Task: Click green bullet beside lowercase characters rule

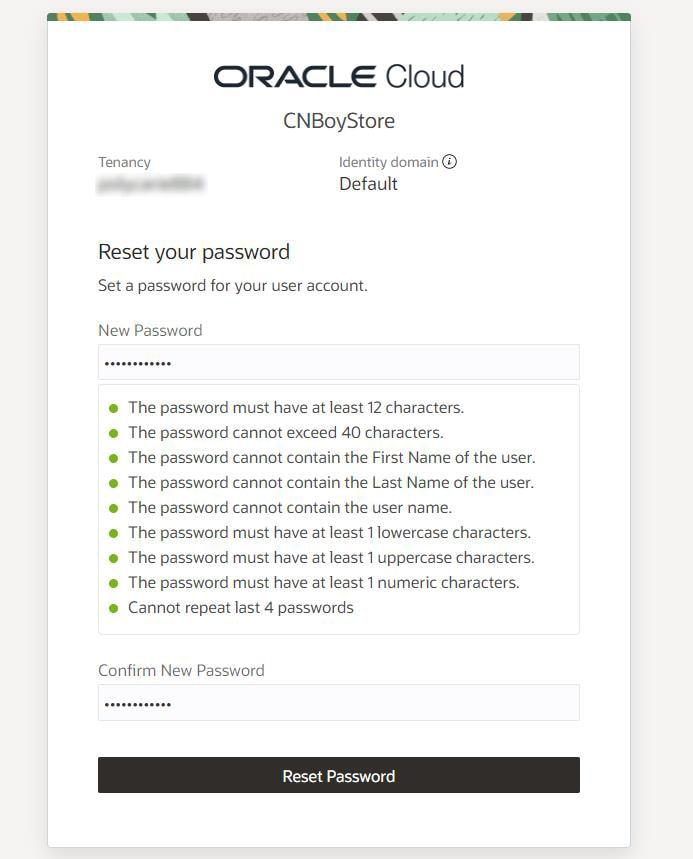Action: click(113, 533)
